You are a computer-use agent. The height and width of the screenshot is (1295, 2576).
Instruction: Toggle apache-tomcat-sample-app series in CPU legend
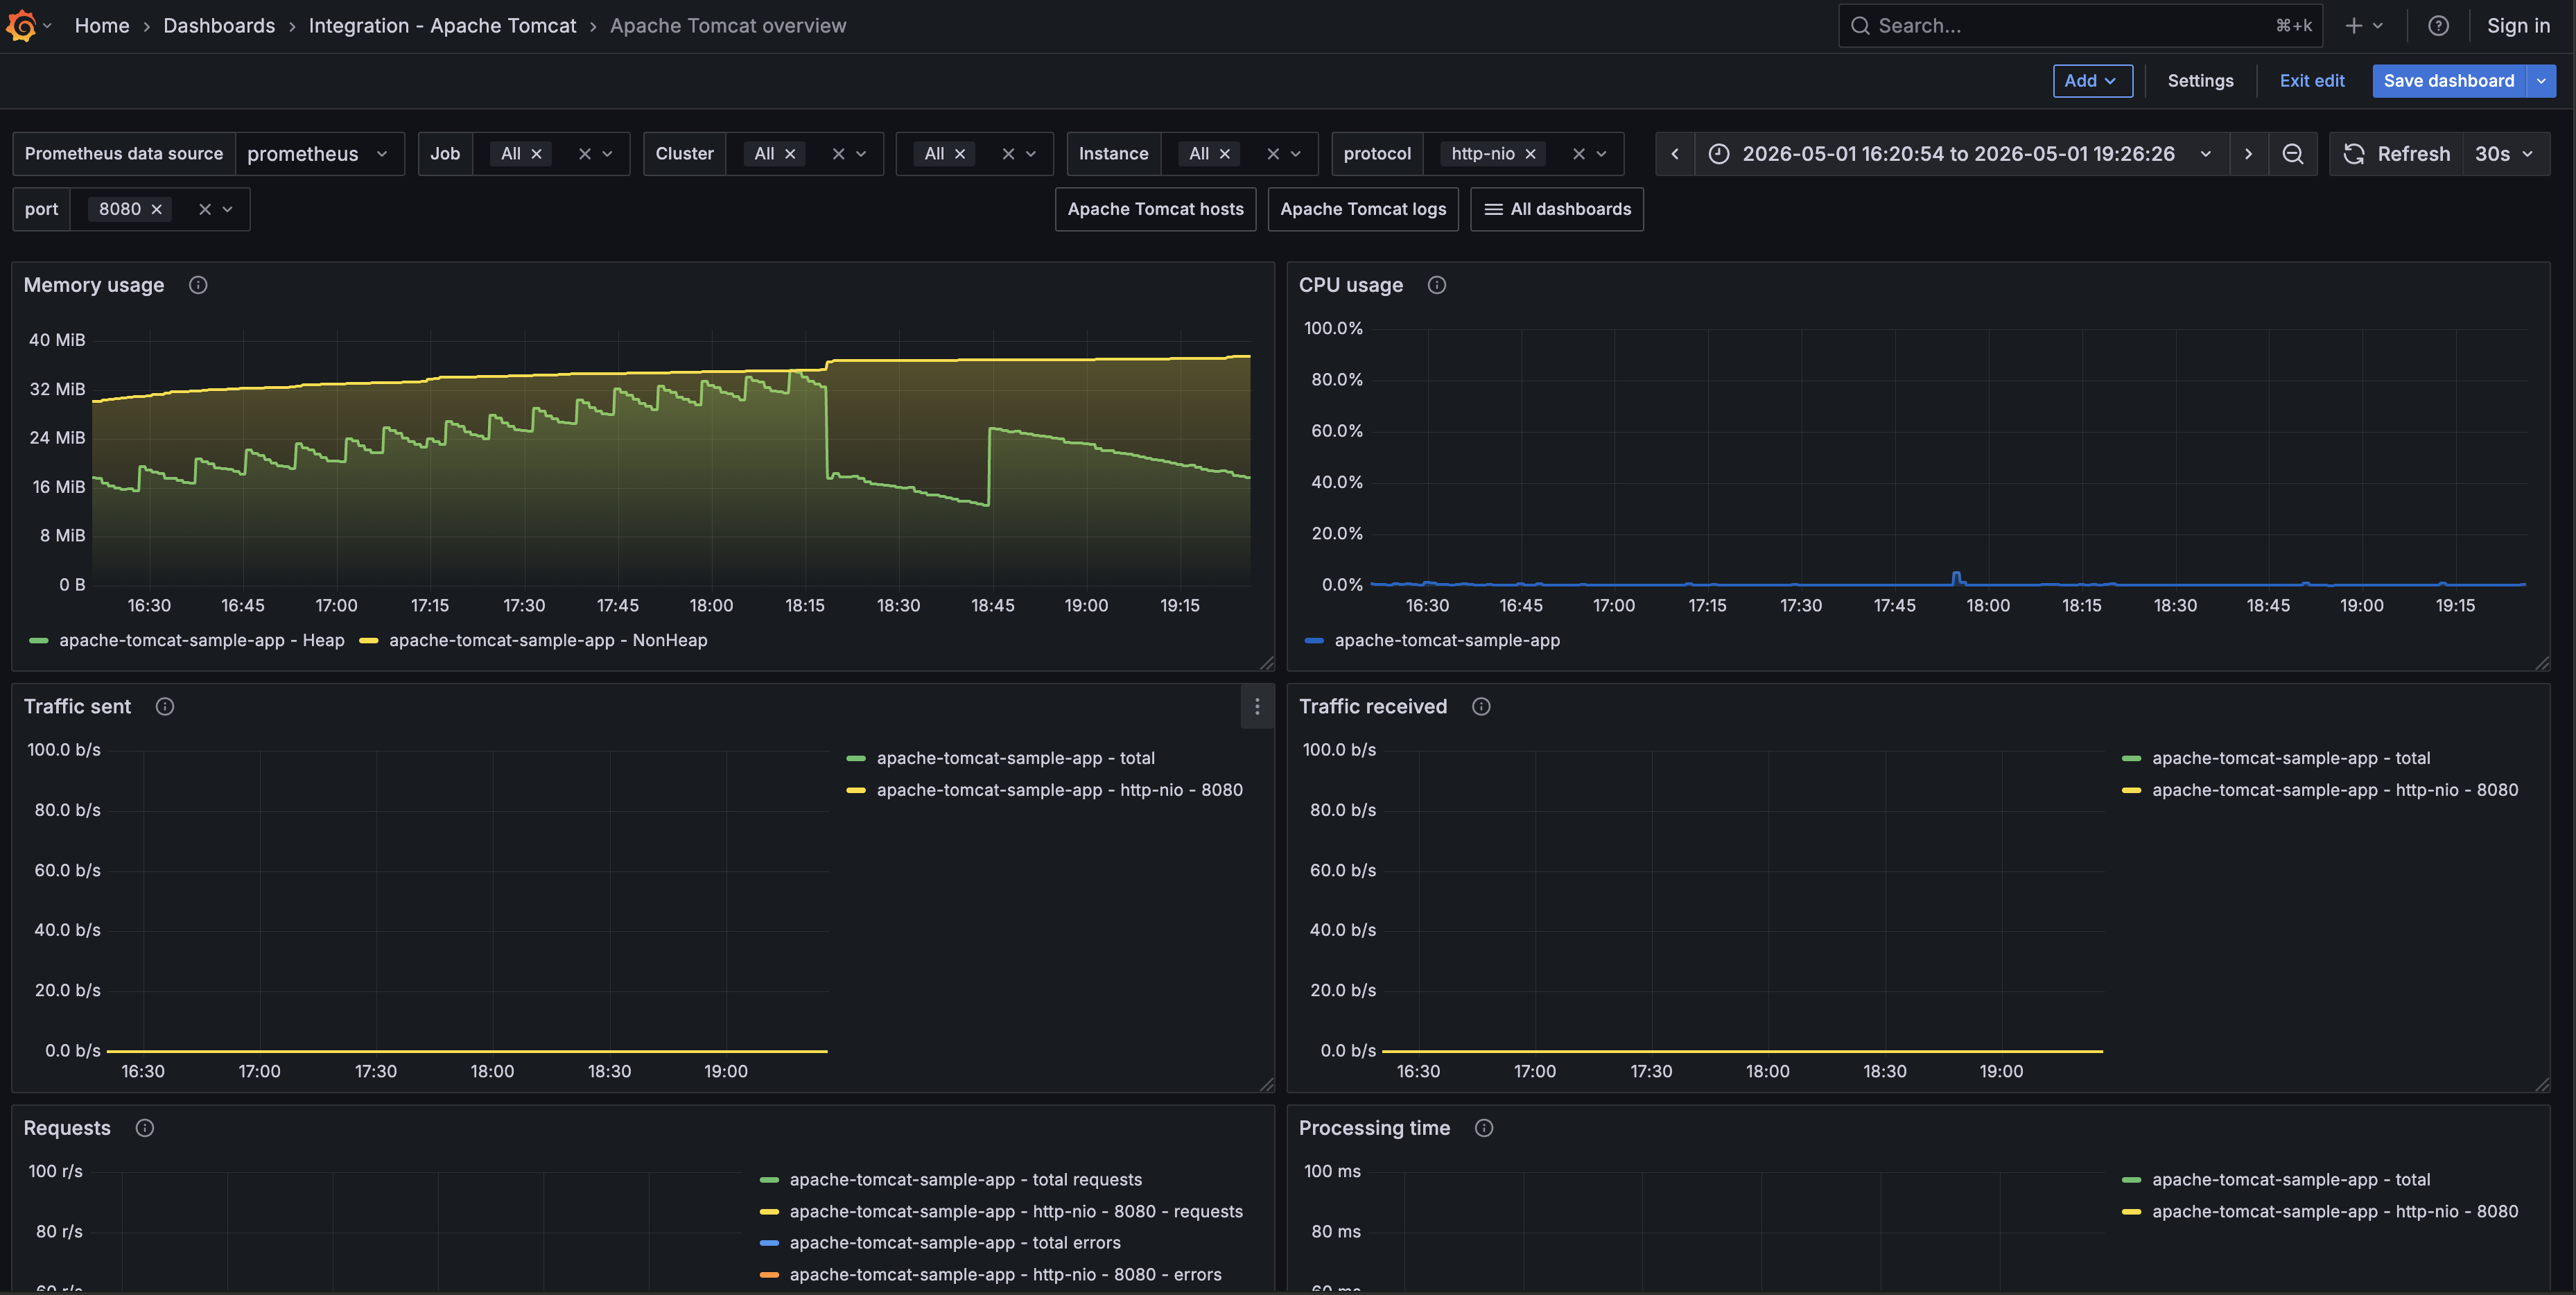point(1447,640)
